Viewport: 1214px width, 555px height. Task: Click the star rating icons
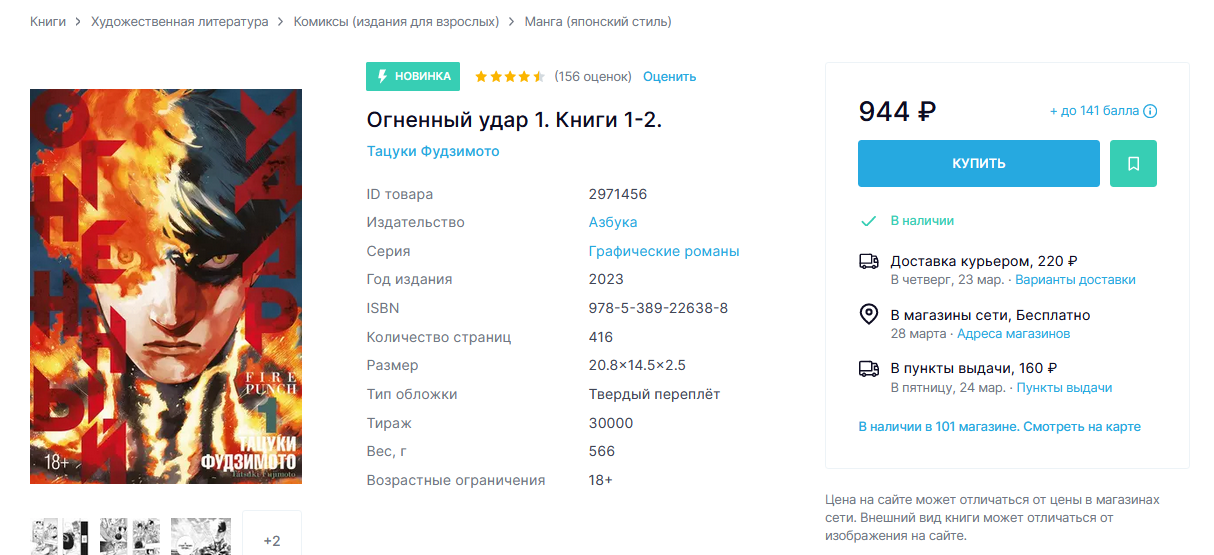(x=510, y=76)
